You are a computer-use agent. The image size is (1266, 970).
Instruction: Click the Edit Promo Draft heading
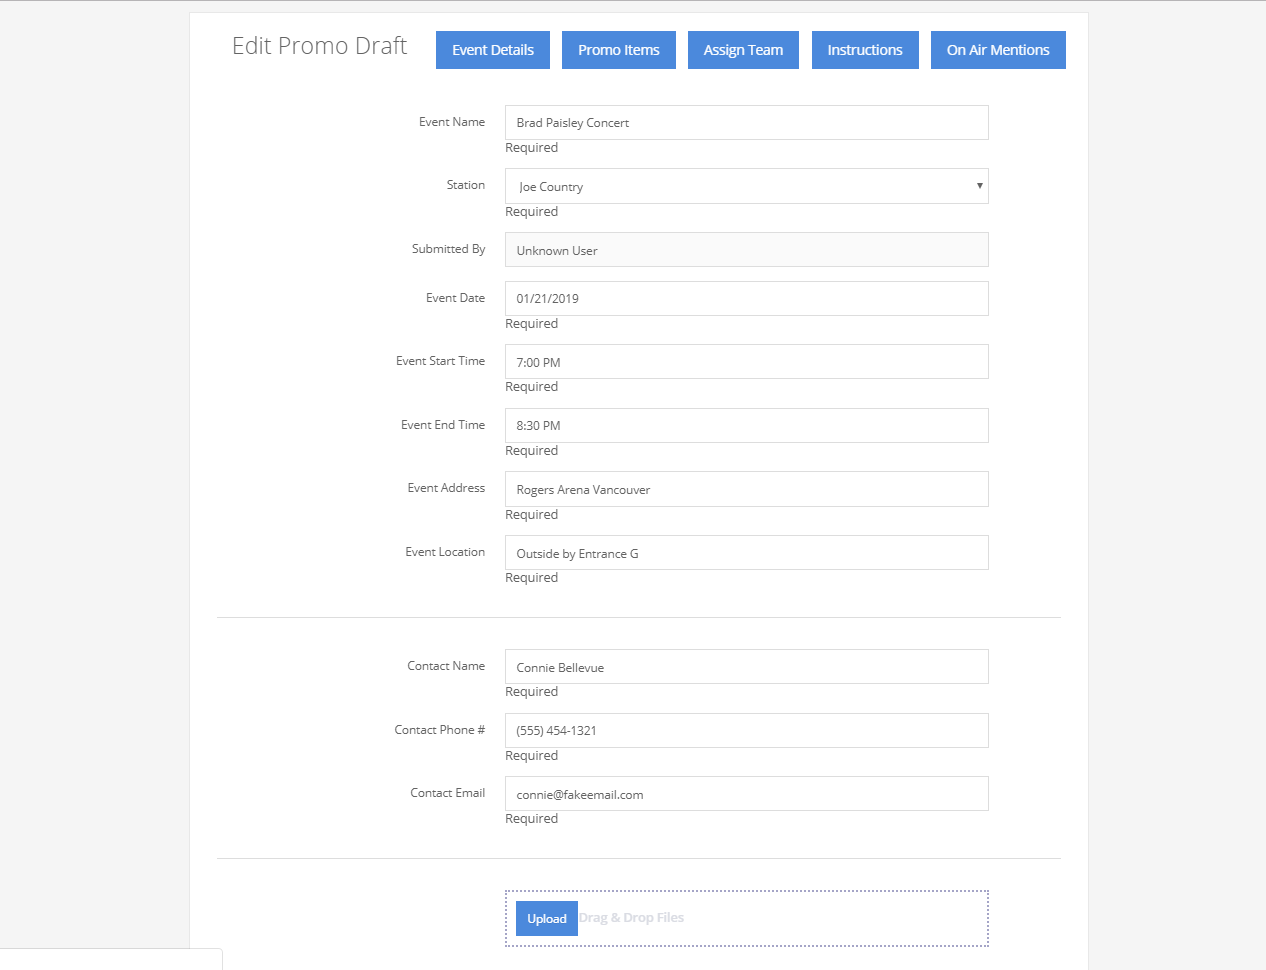(x=319, y=46)
